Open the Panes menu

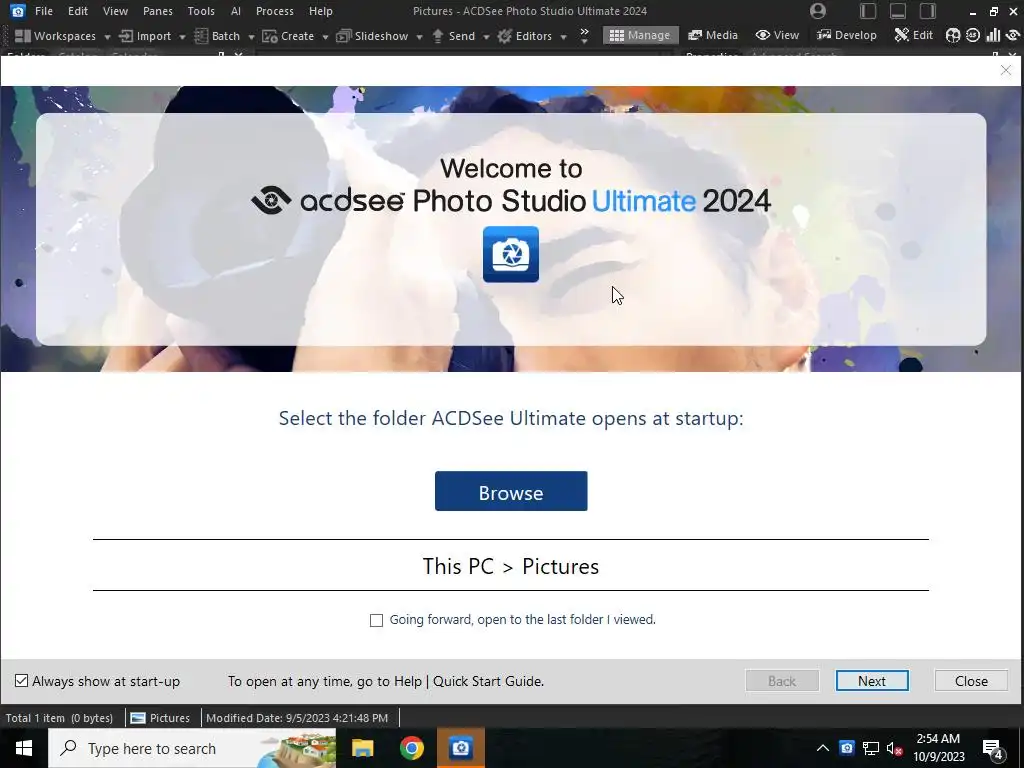158,11
